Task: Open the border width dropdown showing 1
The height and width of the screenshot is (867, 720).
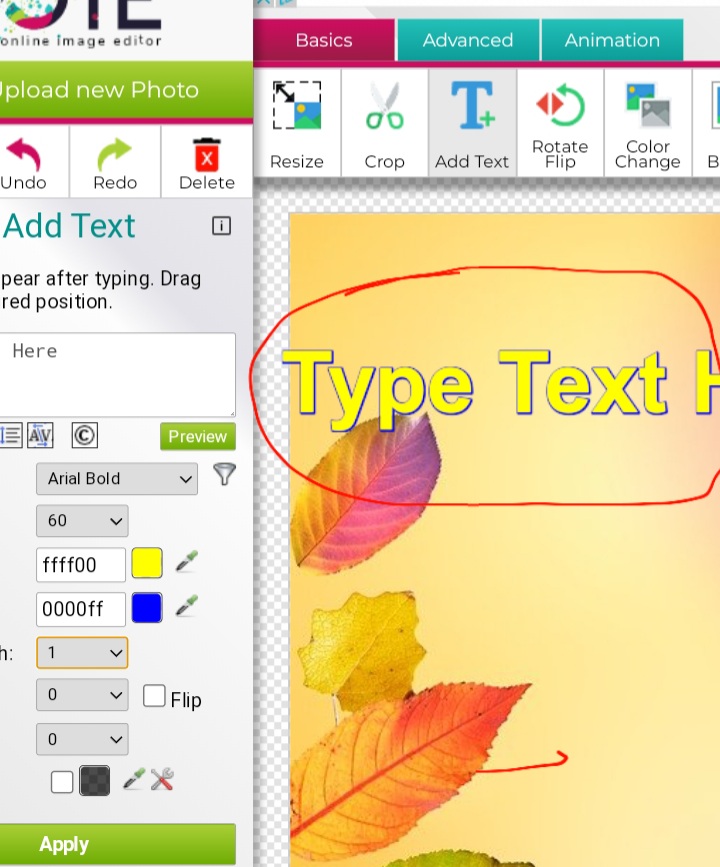Action: click(x=82, y=653)
